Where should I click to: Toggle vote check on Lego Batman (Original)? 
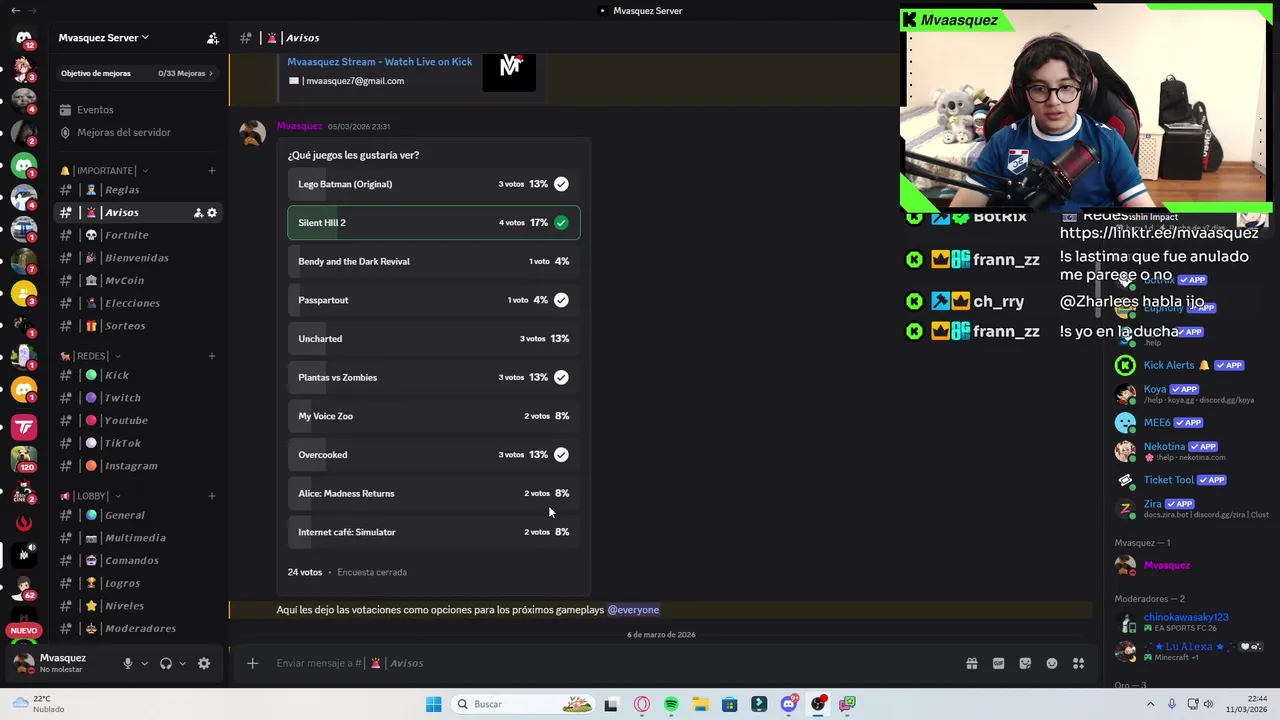tap(561, 184)
